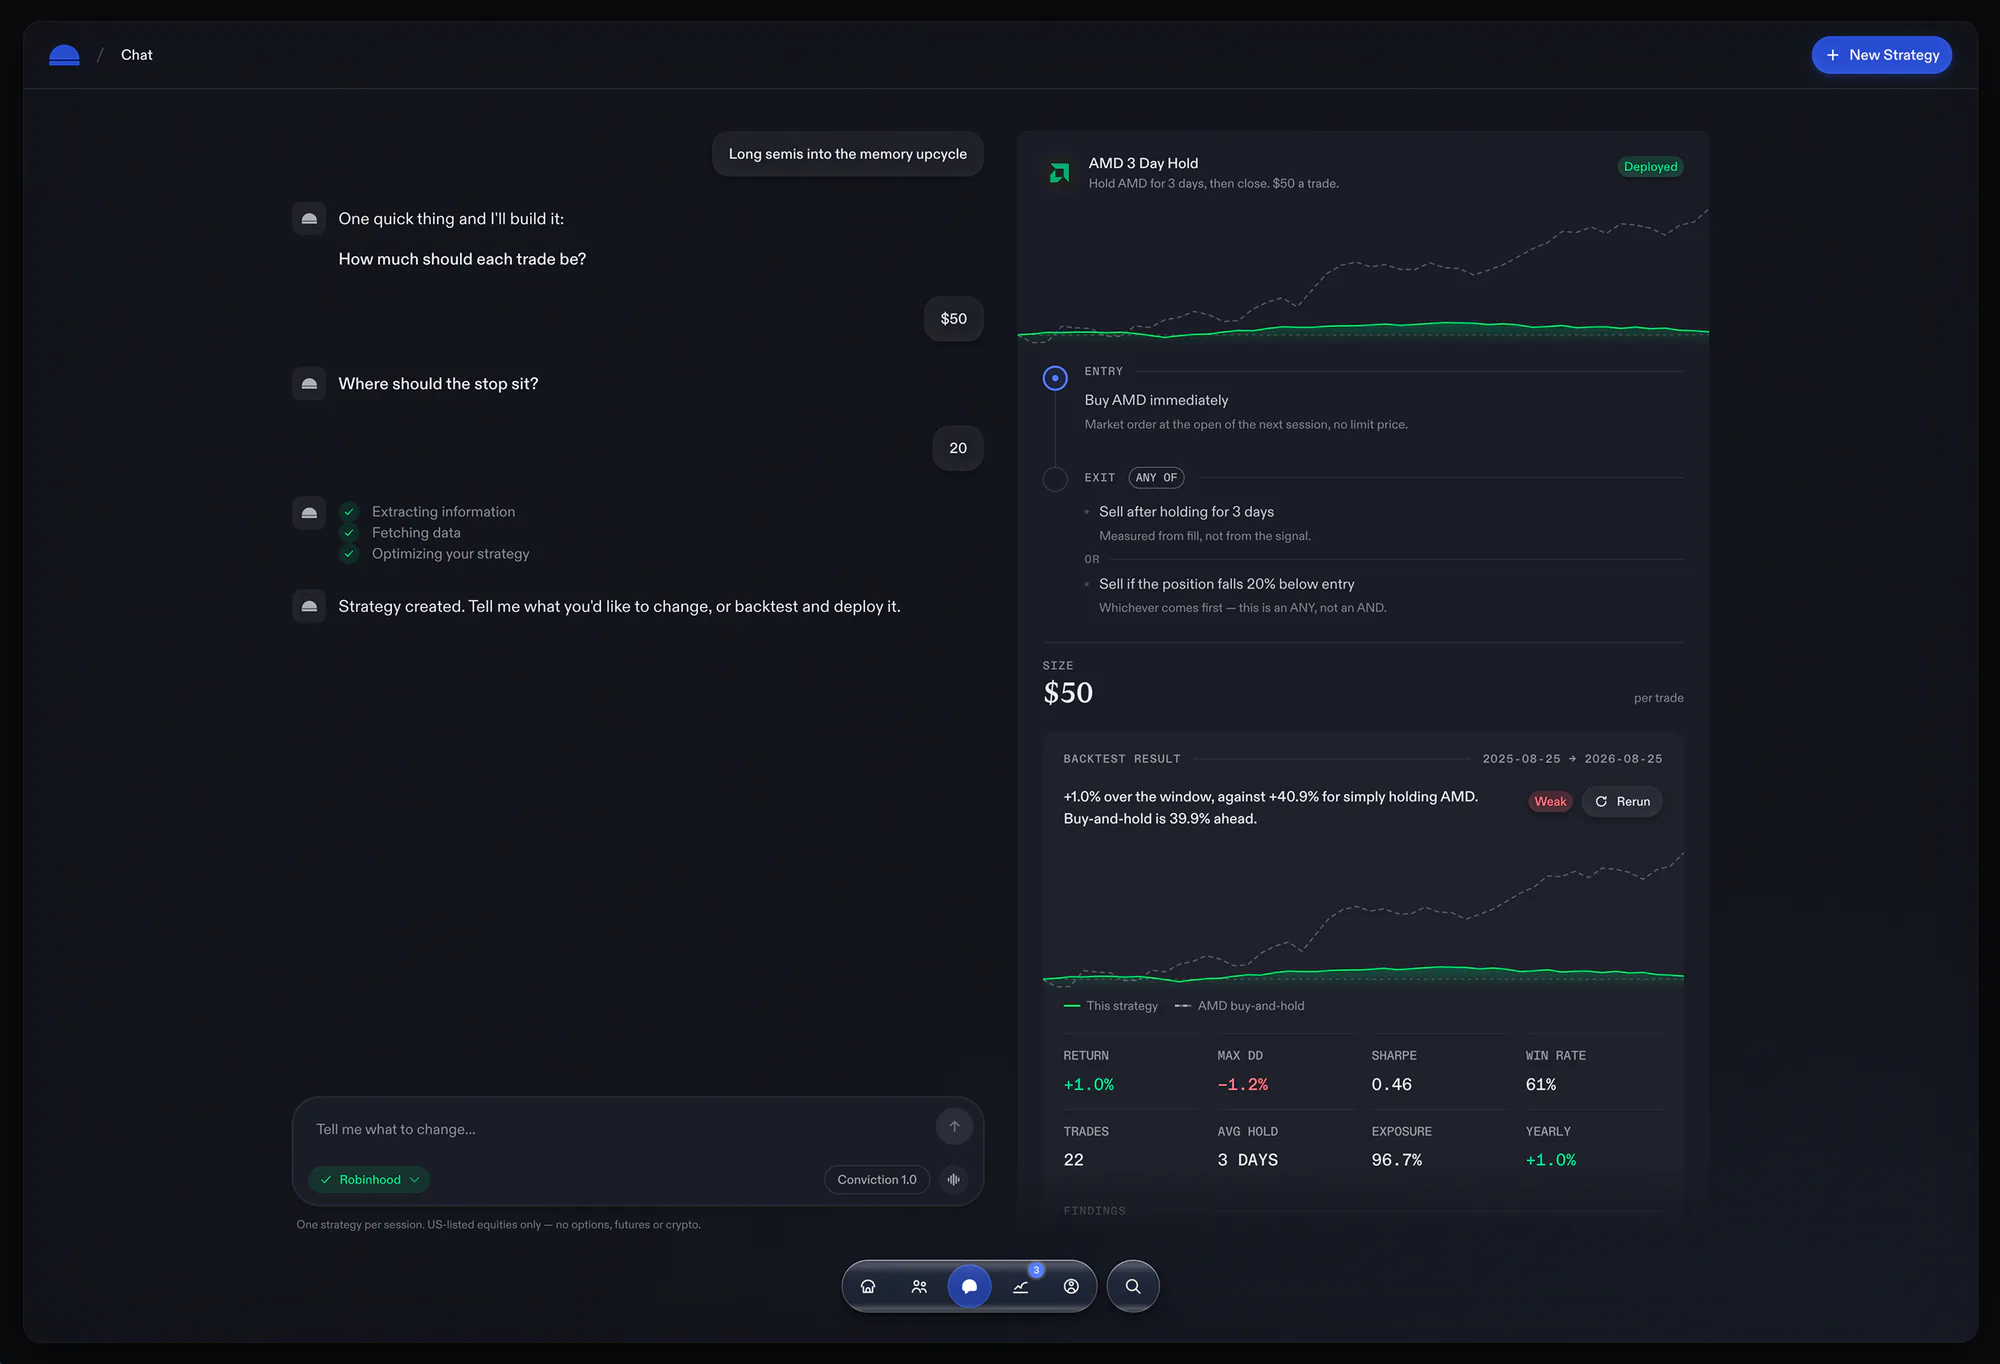2000x1364 pixels.
Task: Click the Weak rating badge
Action: pos(1550,801)
